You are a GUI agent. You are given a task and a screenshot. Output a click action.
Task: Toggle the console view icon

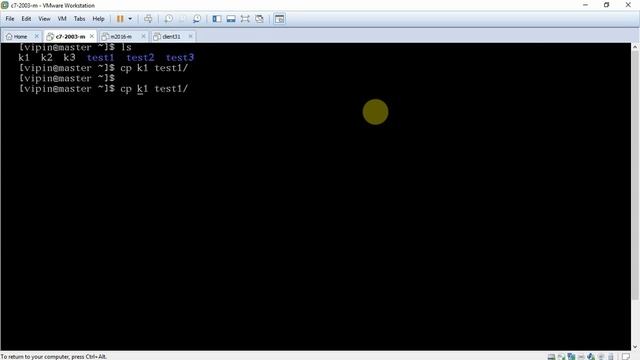click(280, 19)
